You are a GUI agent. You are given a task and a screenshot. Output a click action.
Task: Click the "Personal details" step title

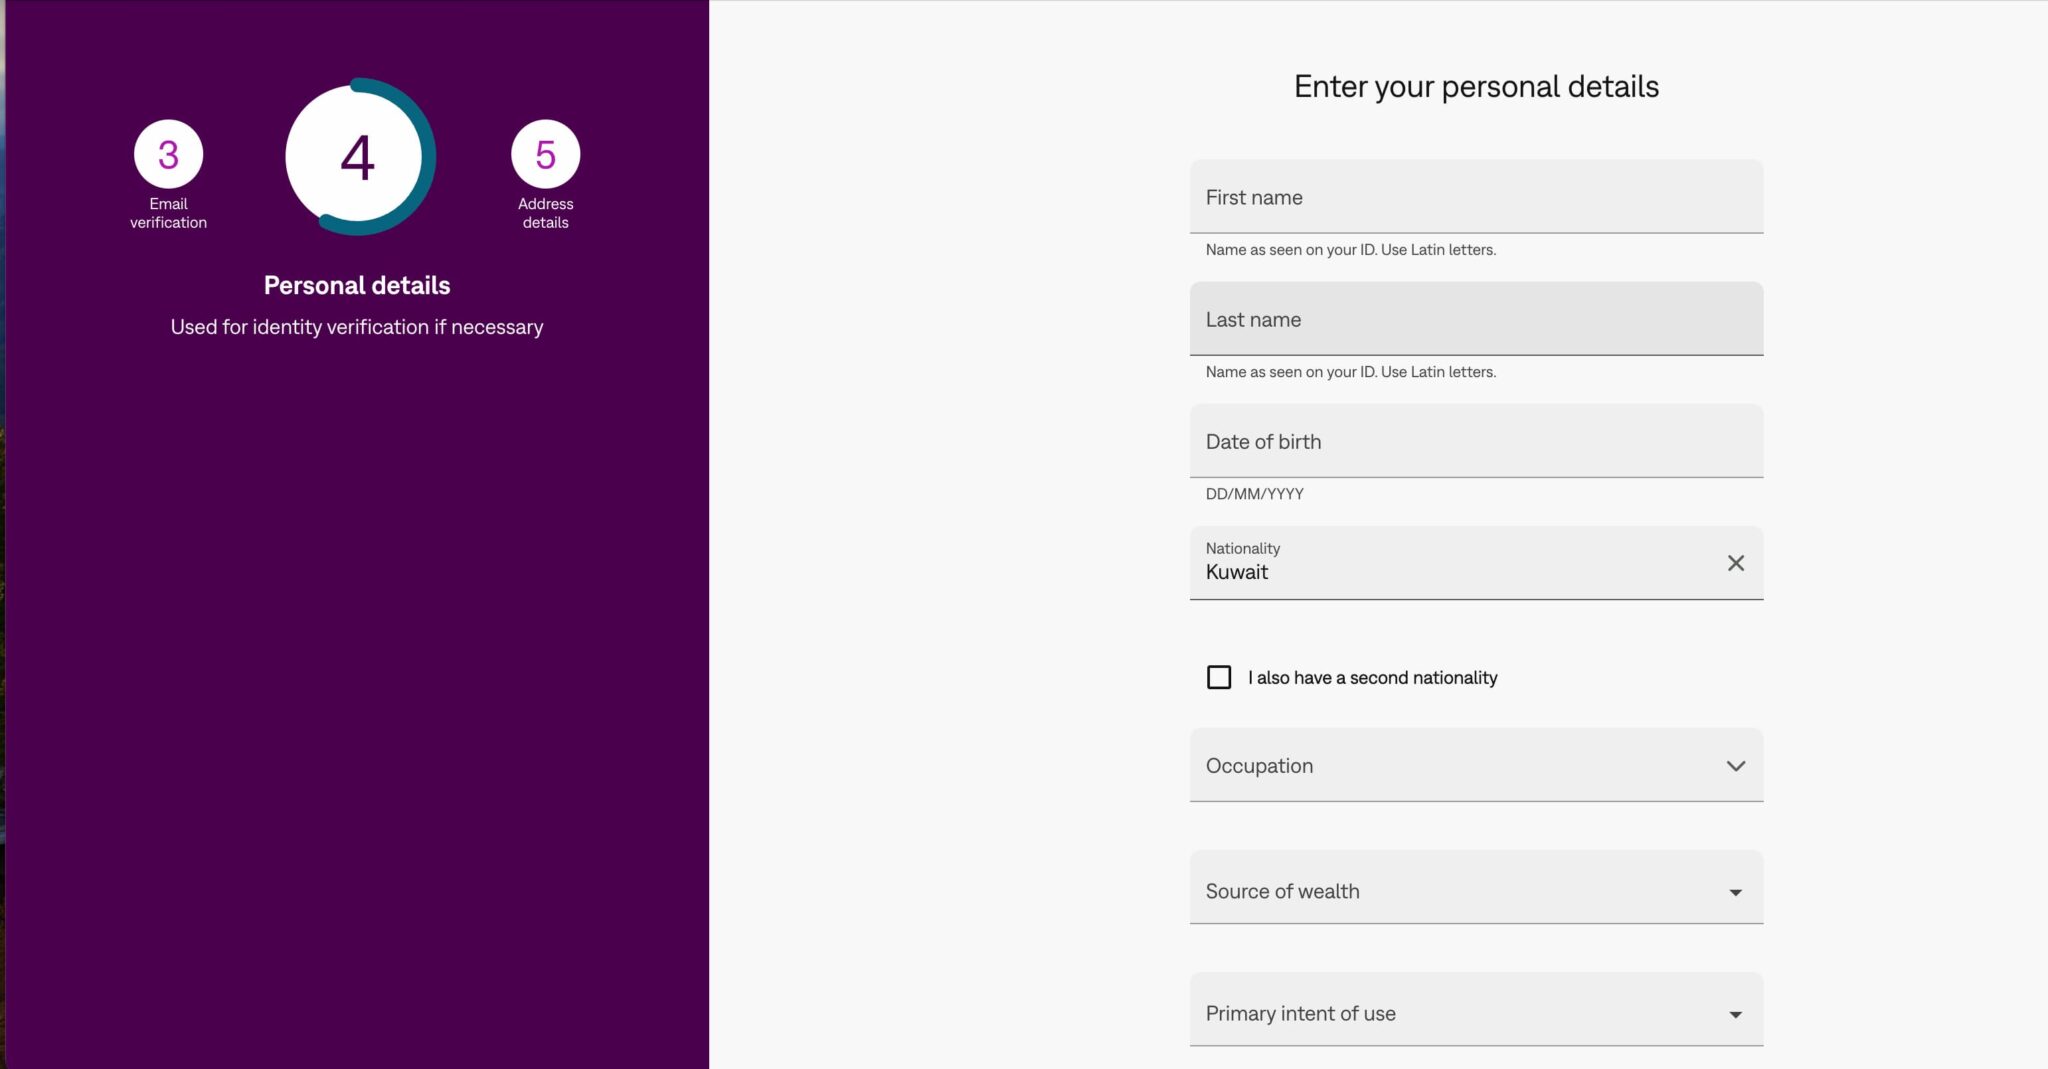click(x=357, y=286)
